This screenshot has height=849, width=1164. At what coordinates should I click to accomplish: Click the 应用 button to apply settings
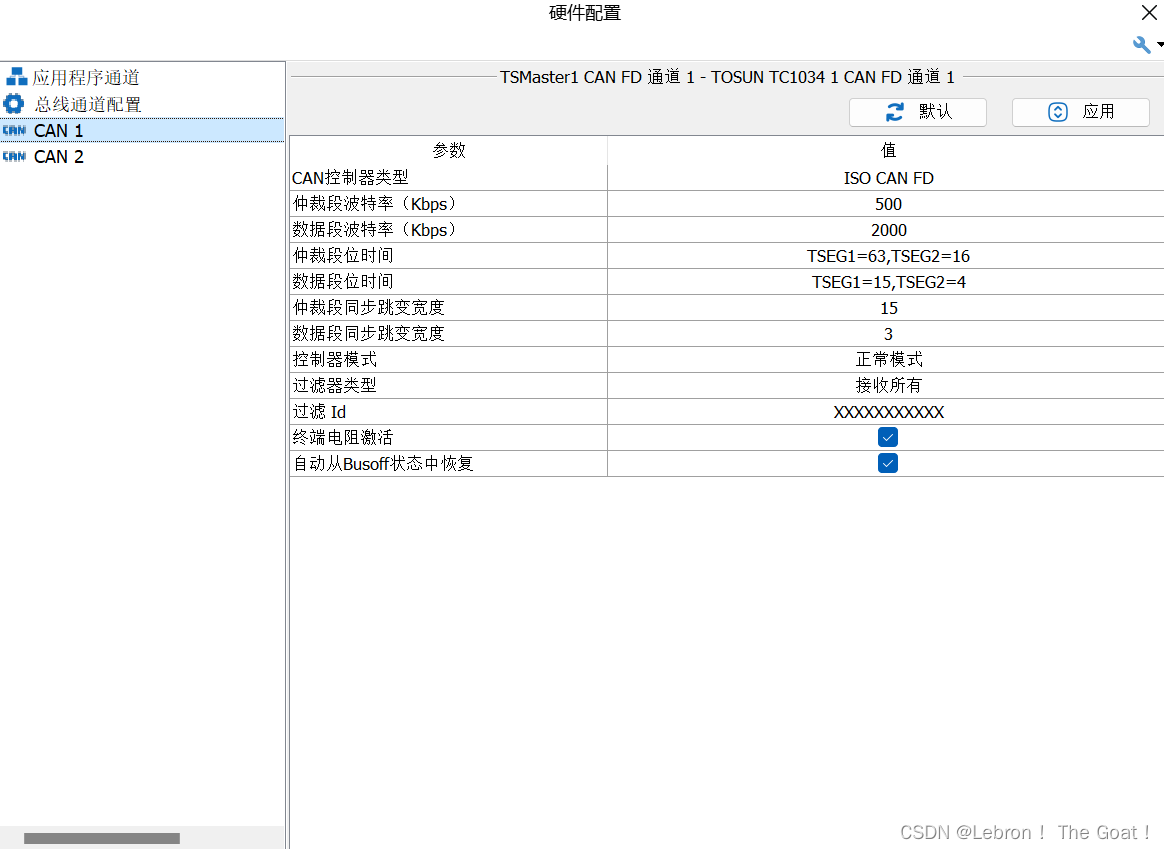[x=1080, y=112]
